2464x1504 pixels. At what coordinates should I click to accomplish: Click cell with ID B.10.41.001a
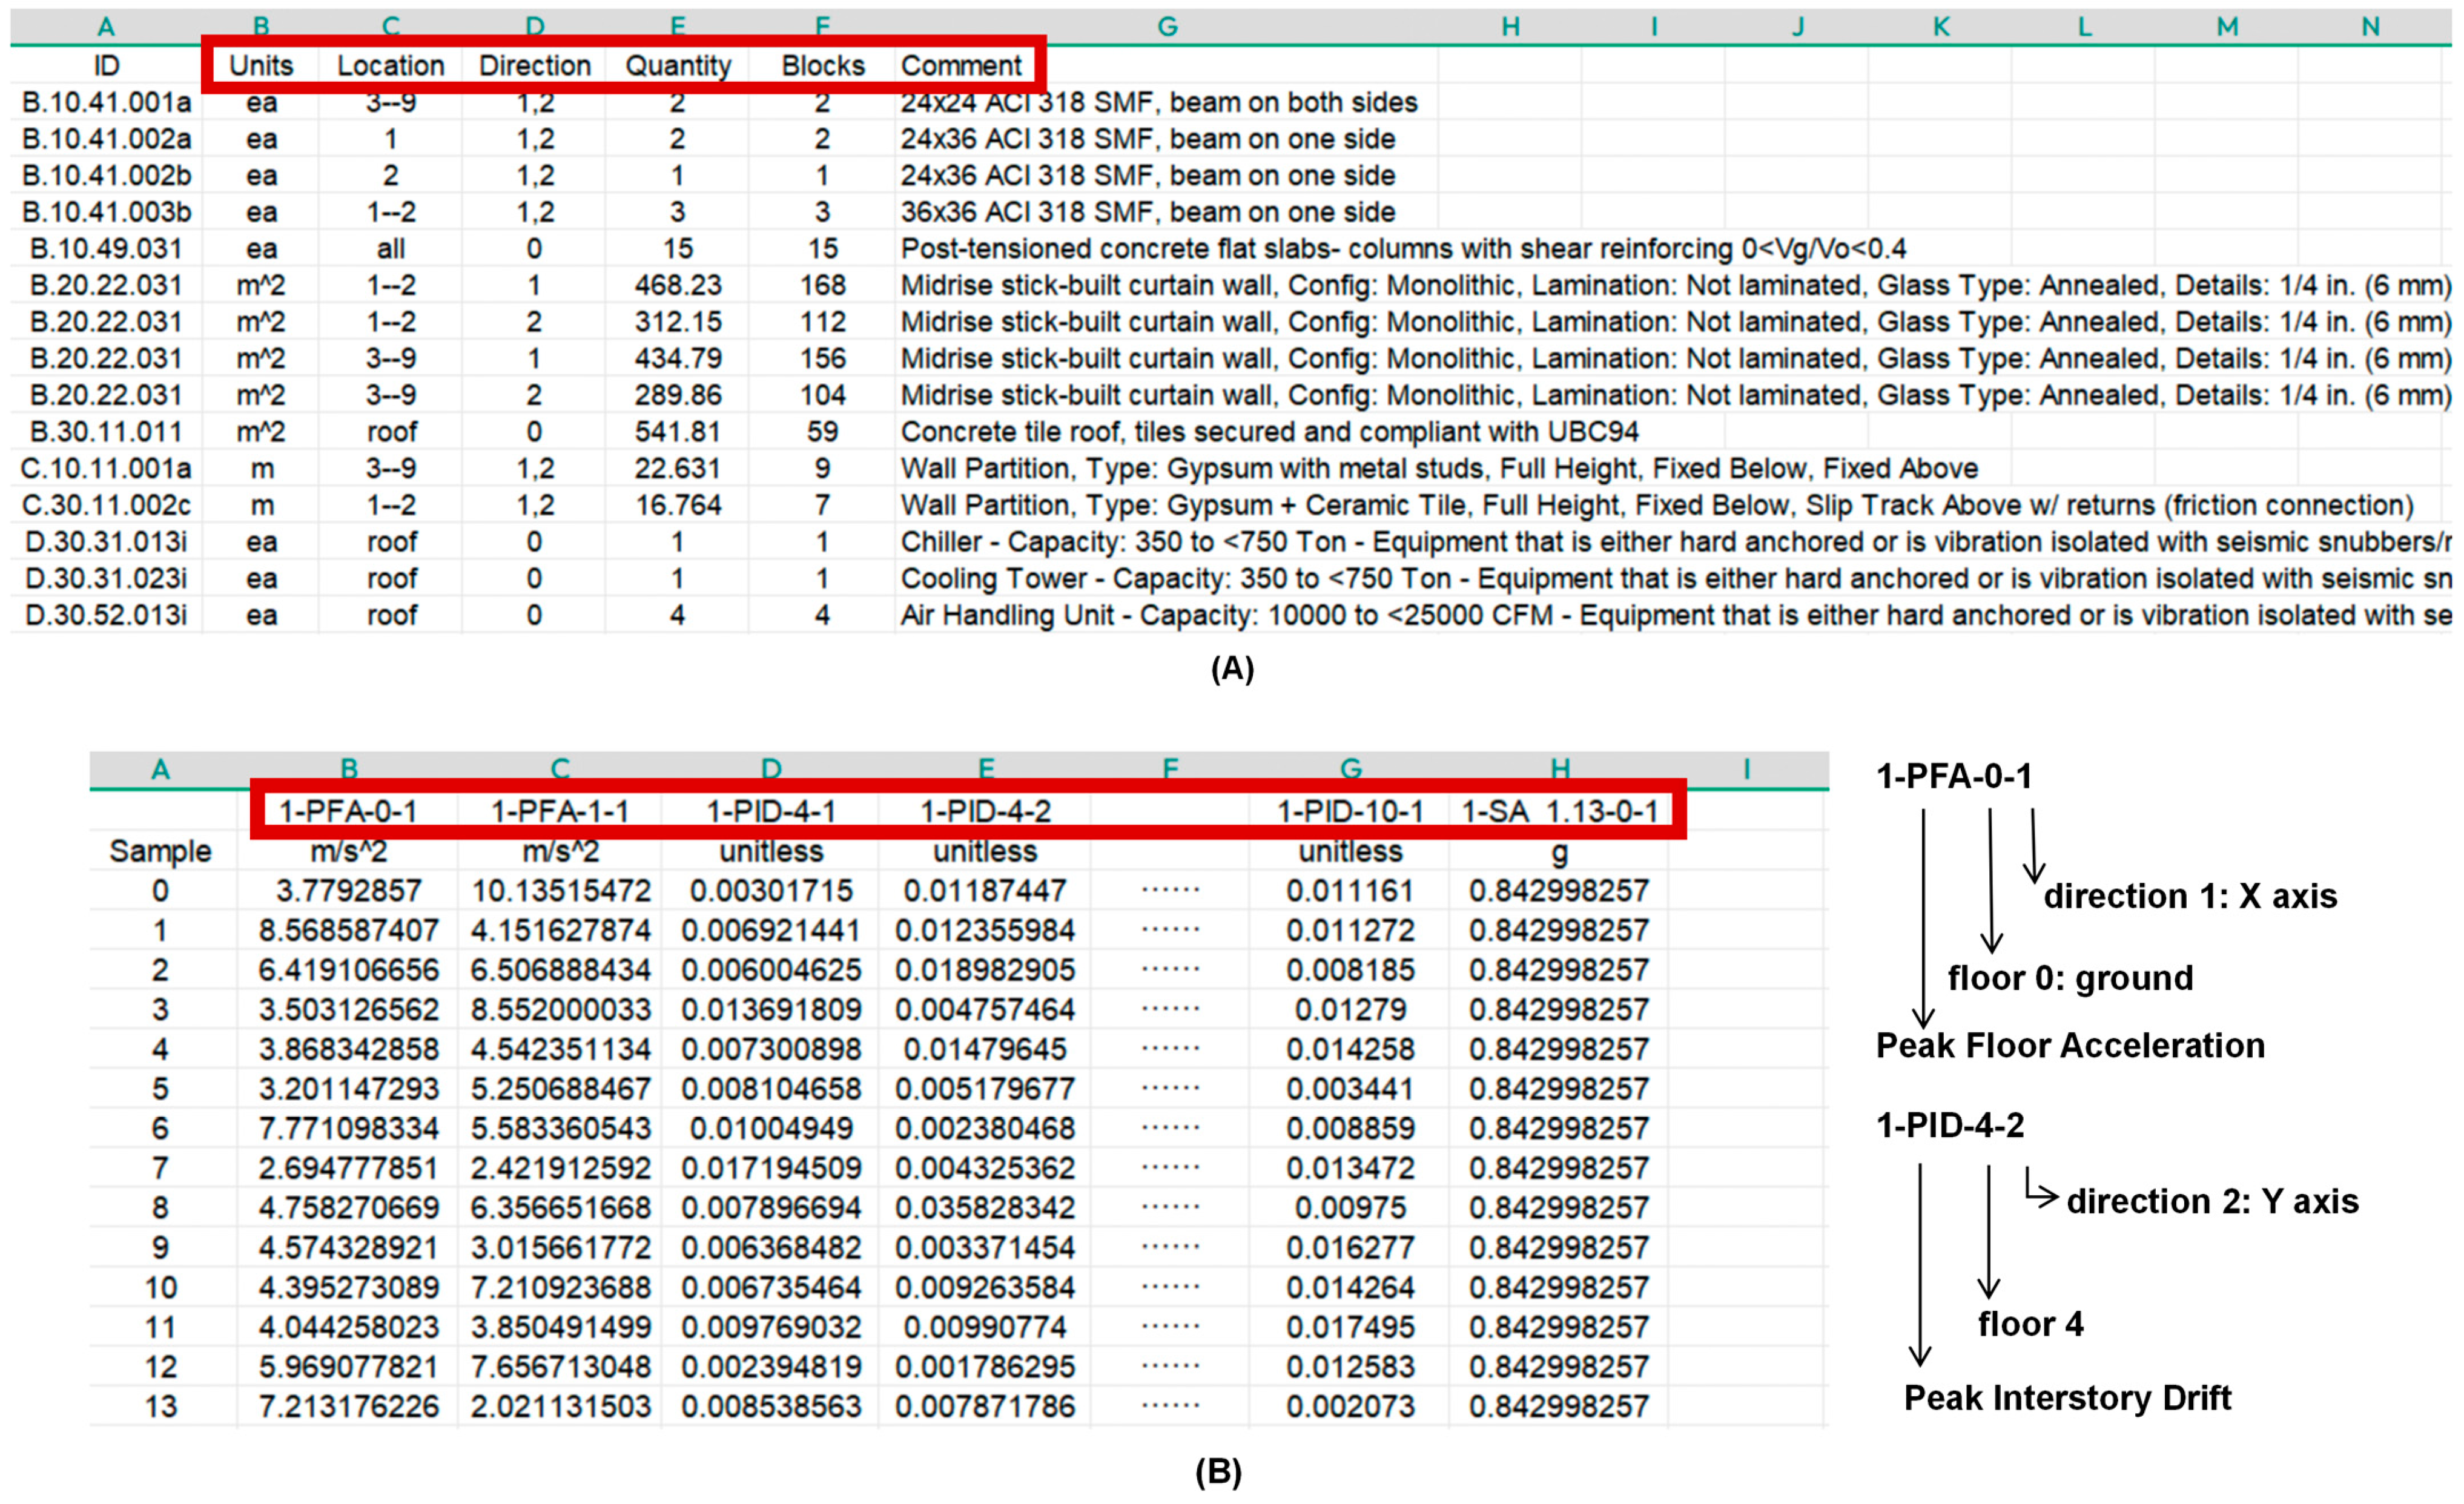point(107,102)
